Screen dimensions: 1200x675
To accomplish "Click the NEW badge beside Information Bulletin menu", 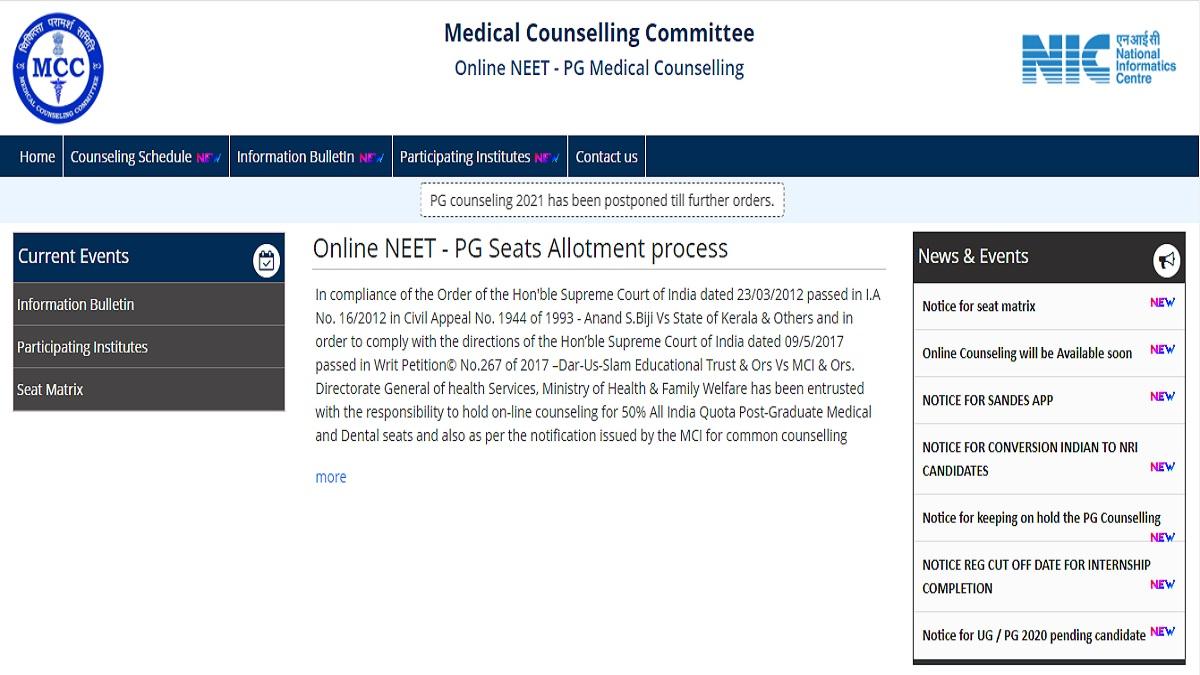I will point(372,156).
